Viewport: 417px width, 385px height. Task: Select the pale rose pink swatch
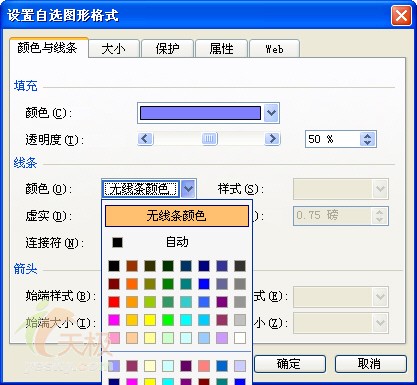click(114, 338)
